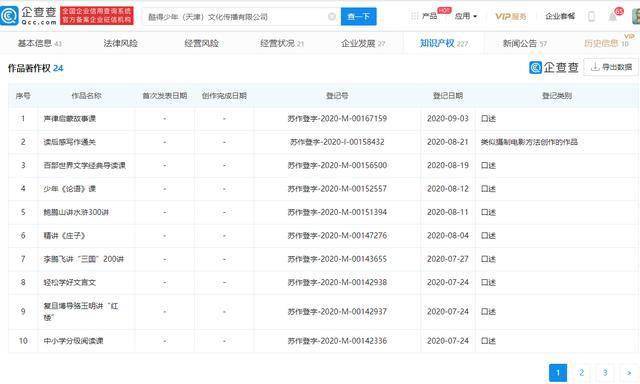Click the date 2020-09-03
Viewport: 640px width, 384px height.
coord(448,119)
